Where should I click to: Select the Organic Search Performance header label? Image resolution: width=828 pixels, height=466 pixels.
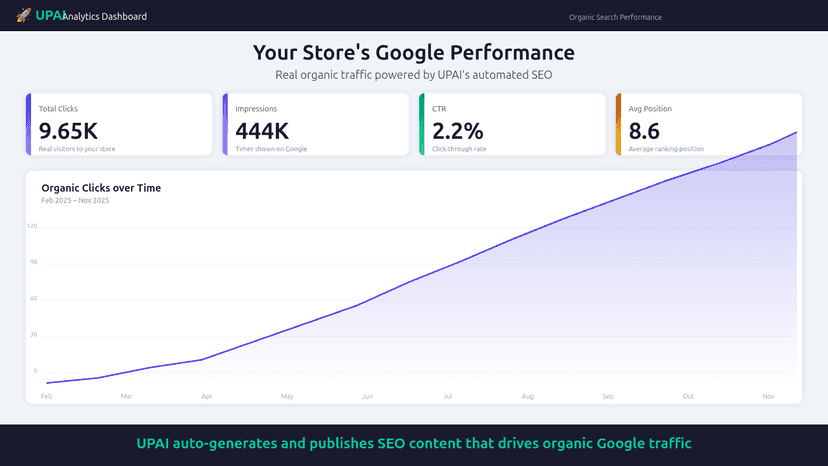(x=615, y=17)
